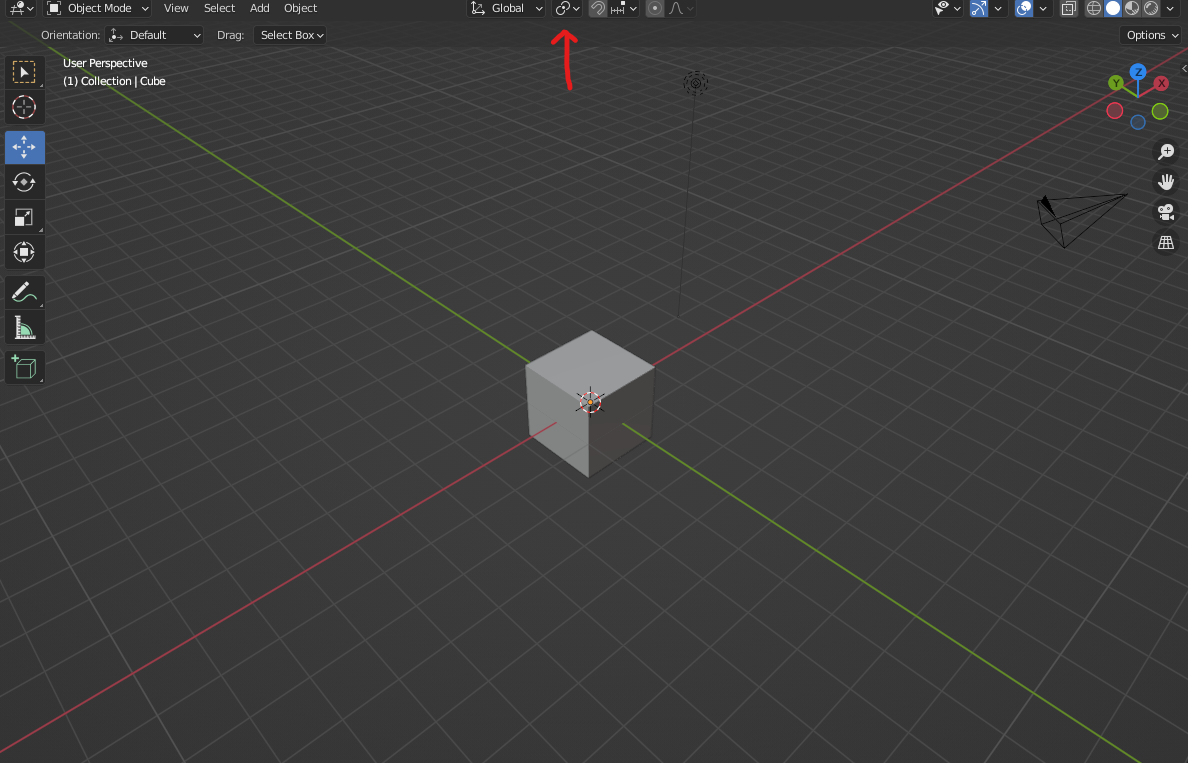
Task: Toggle Show Overlays button
Action: [x=1024, y=8]
